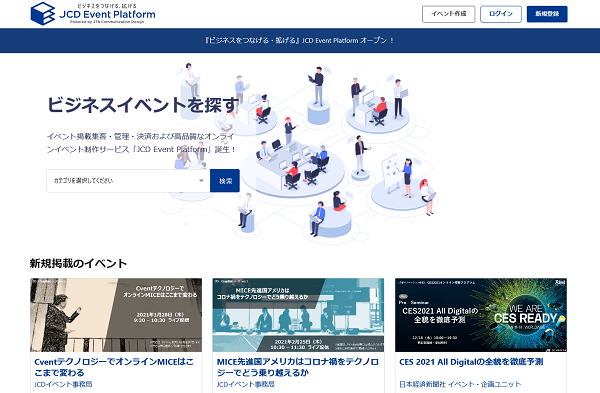Open CventテクノロジーでオンラインMICE event title link

click(114, 367)
